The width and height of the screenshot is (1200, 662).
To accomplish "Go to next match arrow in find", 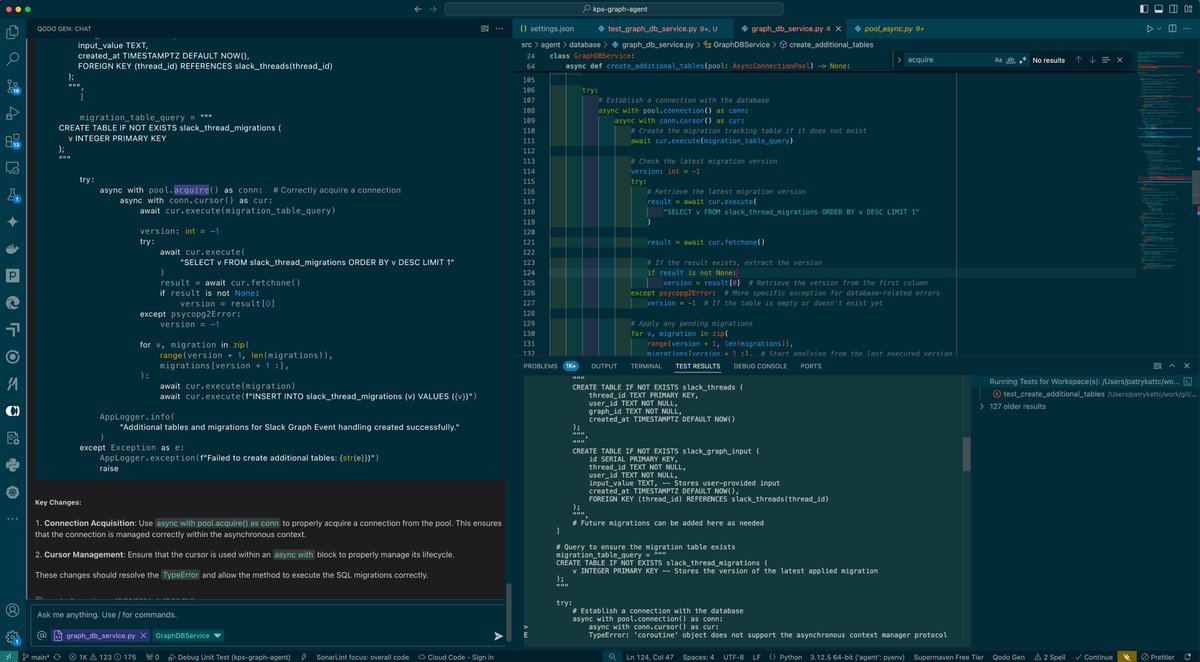I will (1091, 60).
